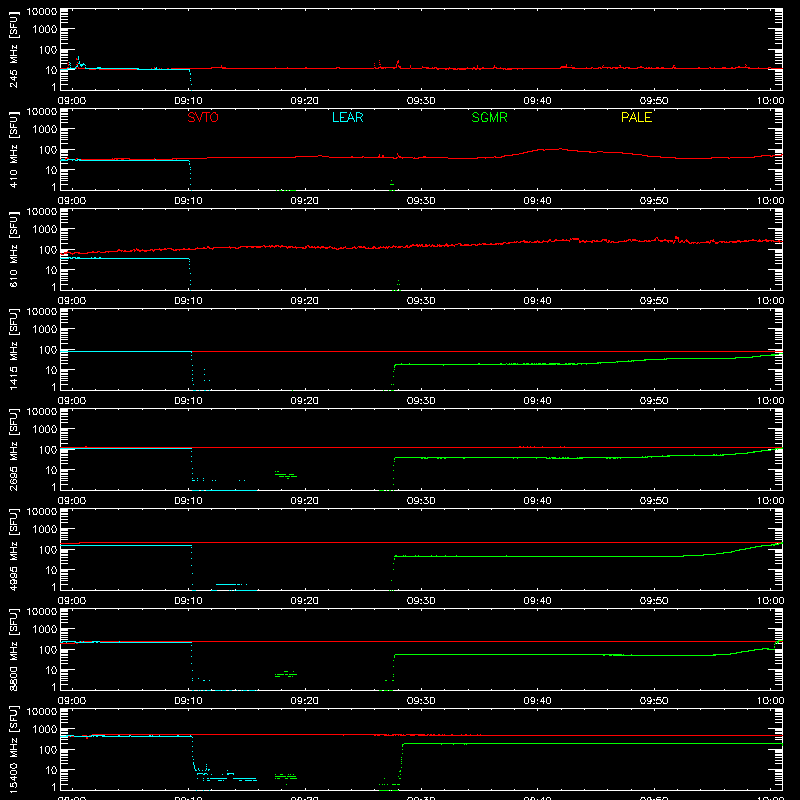Click the 2695 MHz [SFU] axis title
This screenshot has width=800, height=800.
(x=14, y=449)
